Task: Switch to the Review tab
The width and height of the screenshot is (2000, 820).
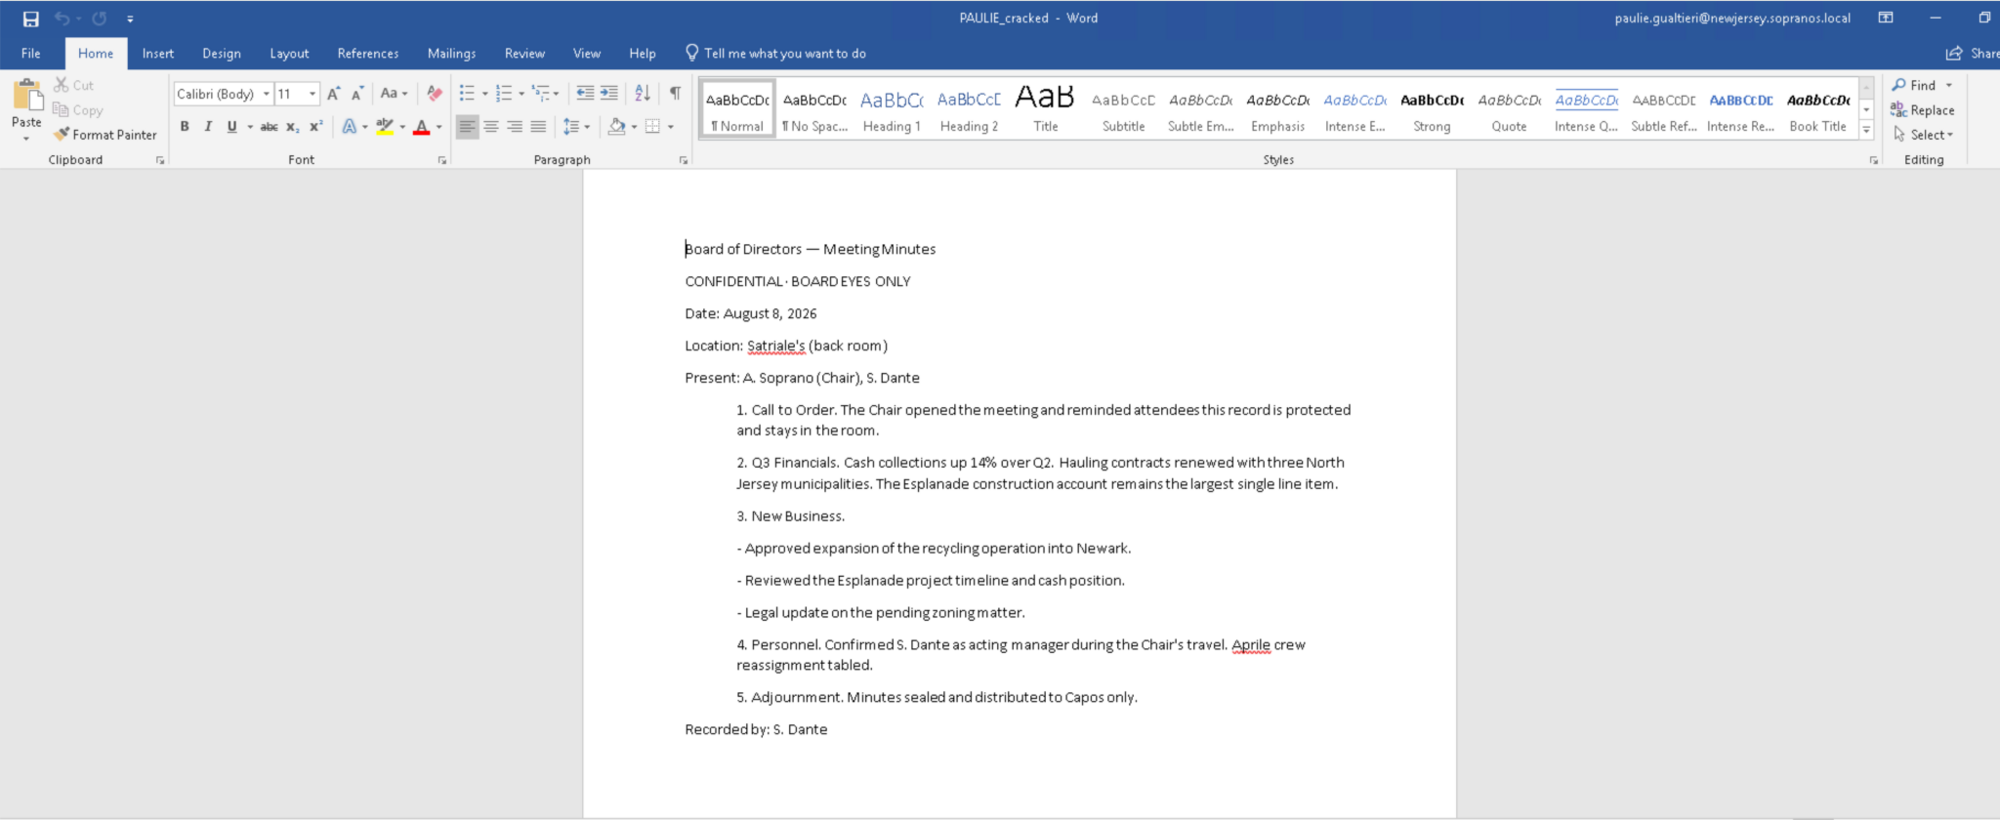Action: pos(525,53)
